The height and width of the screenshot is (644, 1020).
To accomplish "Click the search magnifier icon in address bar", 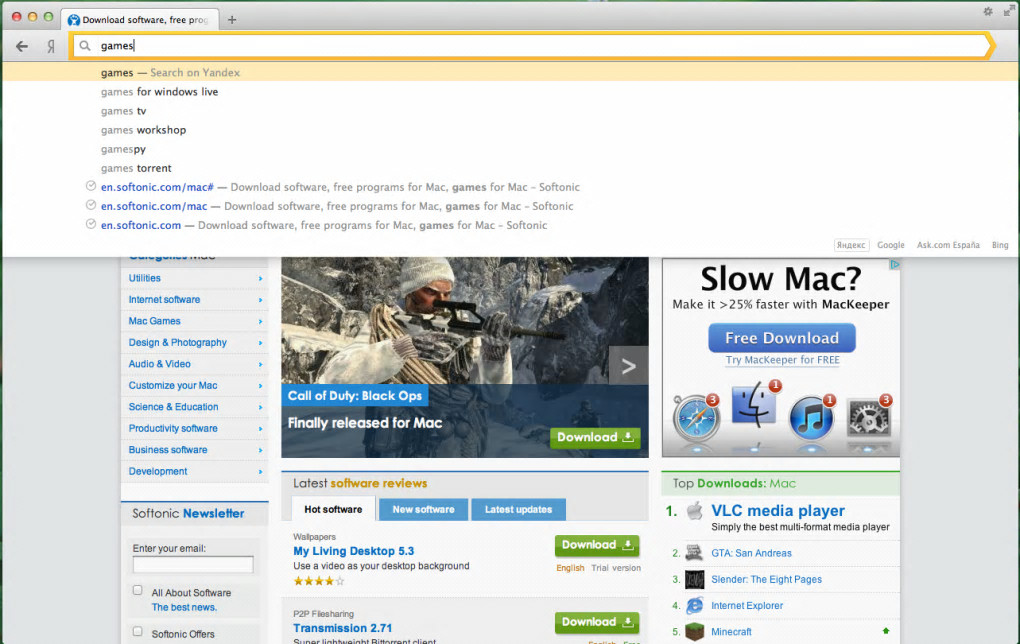I will [x=85, y=46].
